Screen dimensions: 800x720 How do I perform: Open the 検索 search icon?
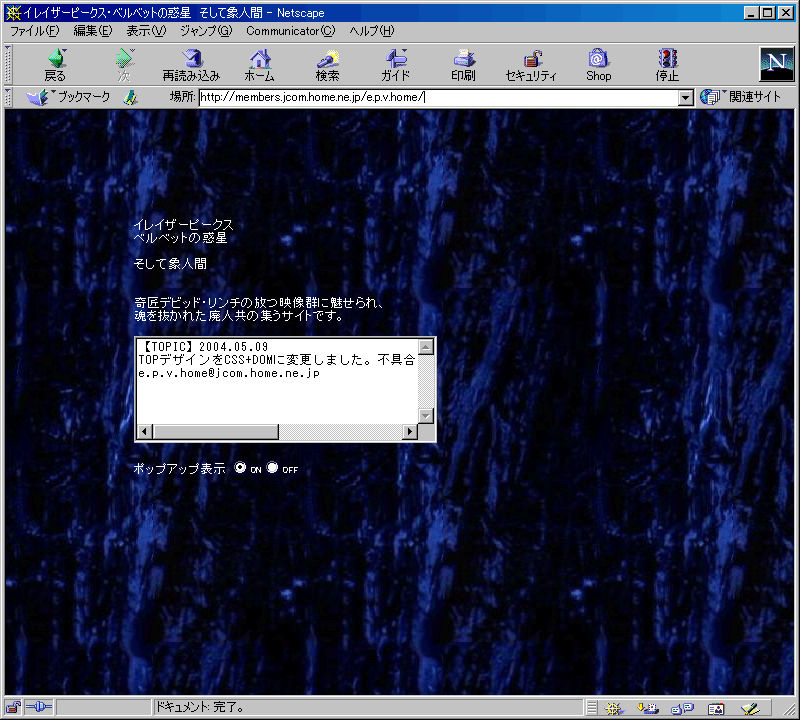click(327, 65)
